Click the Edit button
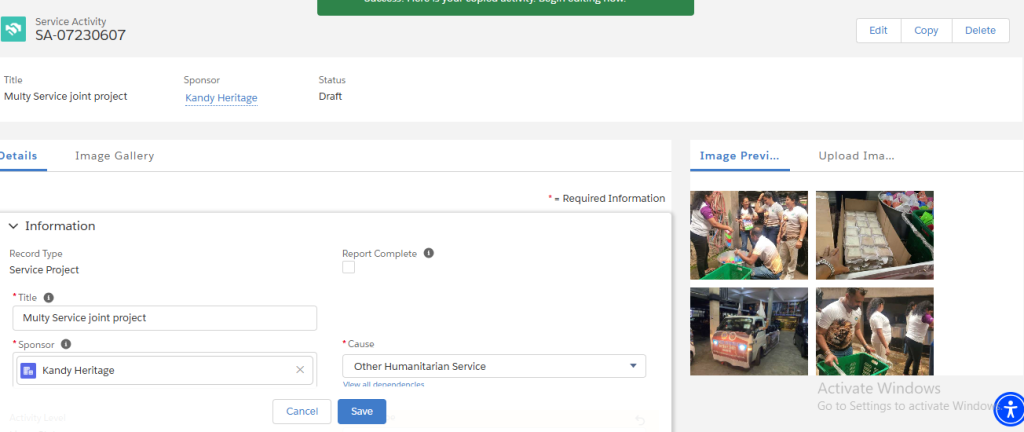This screenshot has height=432, width=1024. pyautogui.click(x=878, y=31)
